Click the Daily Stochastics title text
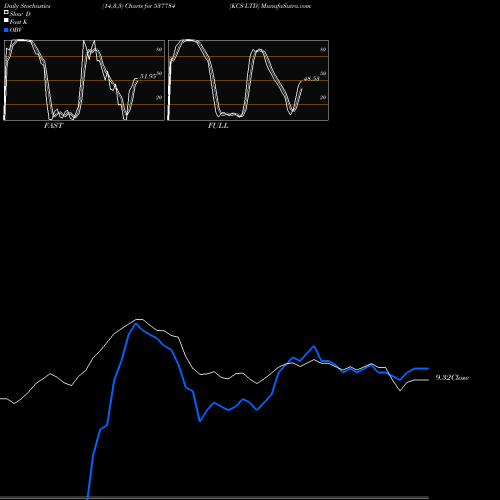The image size is (500, 500). coord(27,6)
